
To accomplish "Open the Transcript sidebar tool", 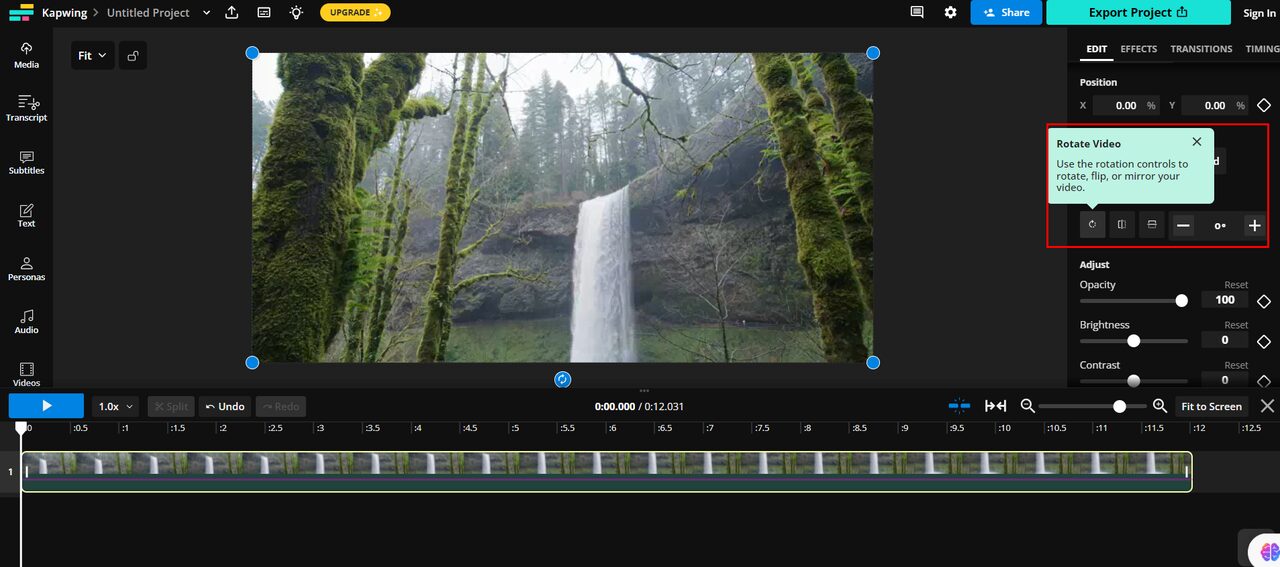I will 26,108.
